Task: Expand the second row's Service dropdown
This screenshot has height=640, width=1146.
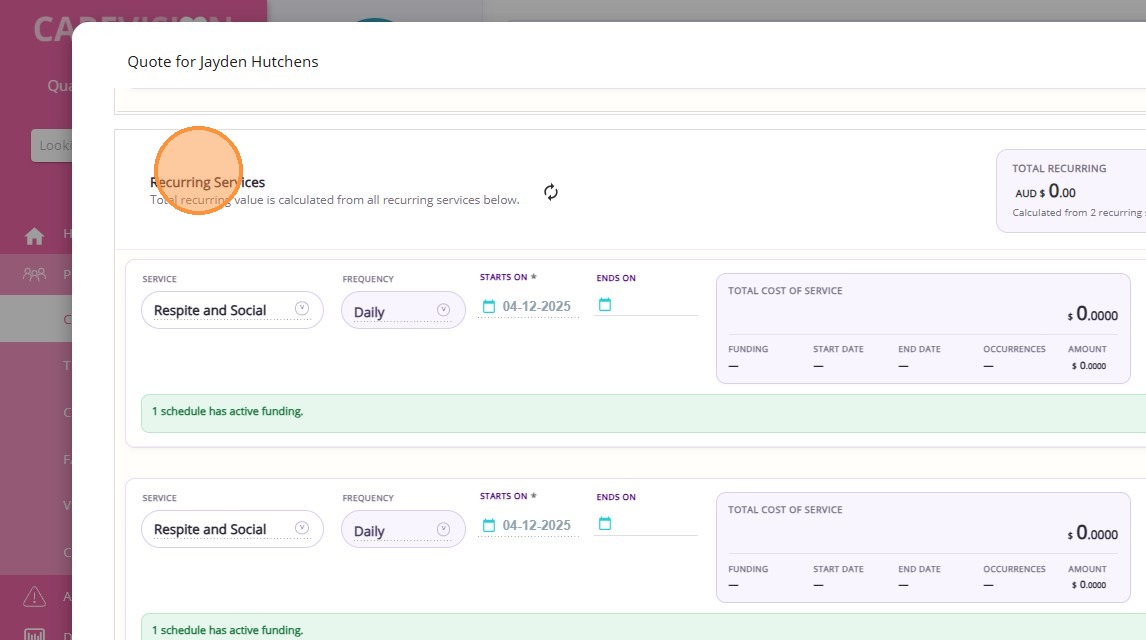Action: click(x=302, y=528)
